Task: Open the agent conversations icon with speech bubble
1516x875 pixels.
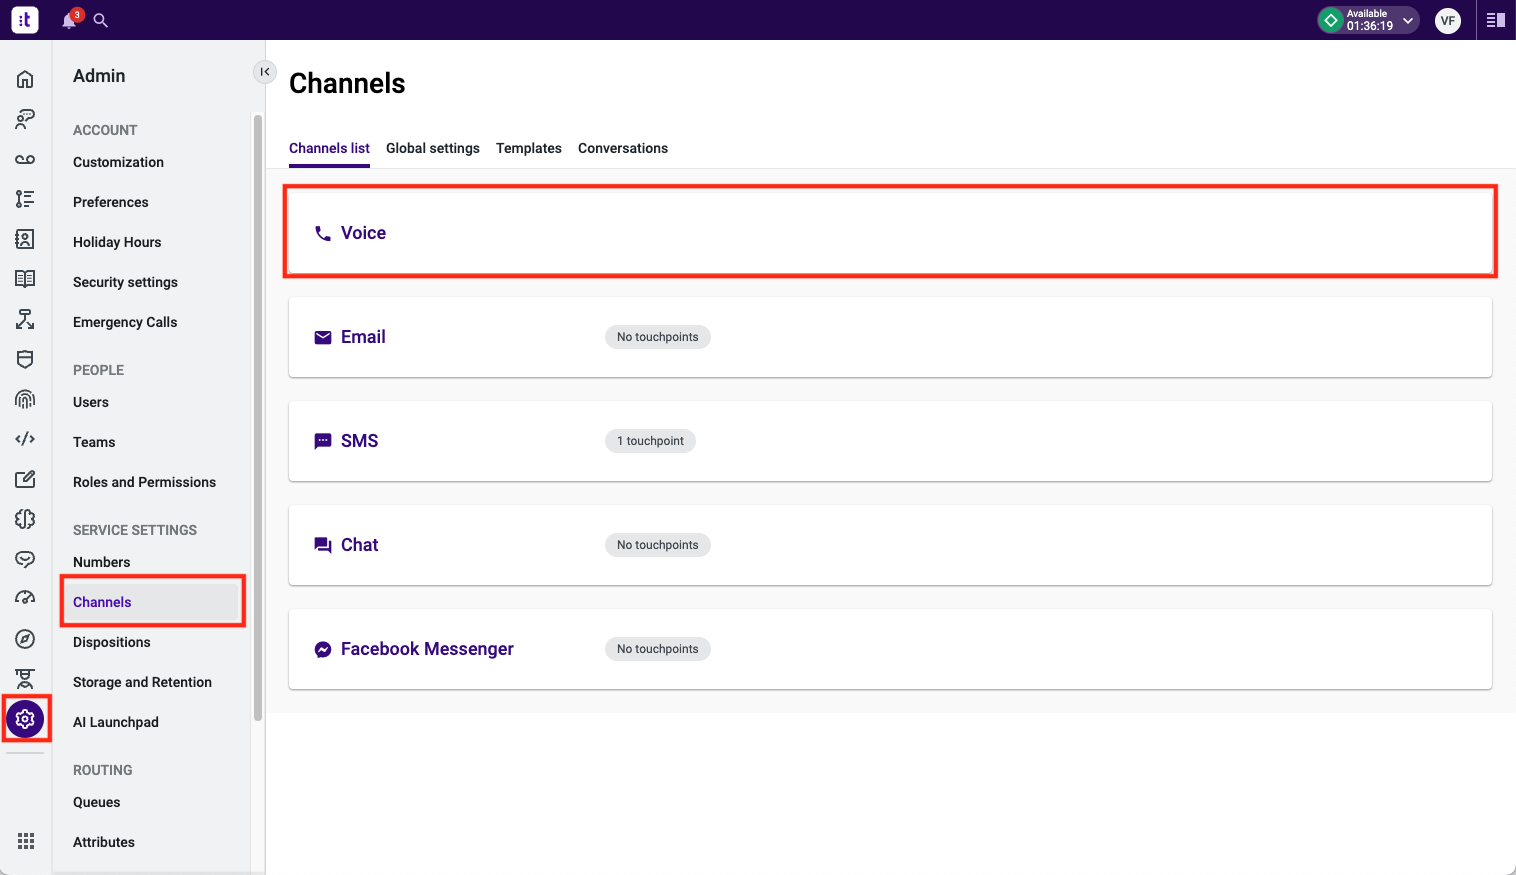Action: pos(25,119)
